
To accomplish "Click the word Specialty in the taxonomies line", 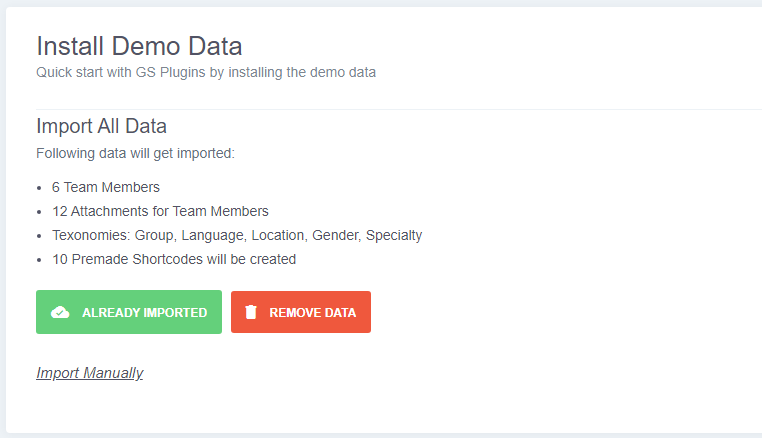I will [x=394, y=235].
